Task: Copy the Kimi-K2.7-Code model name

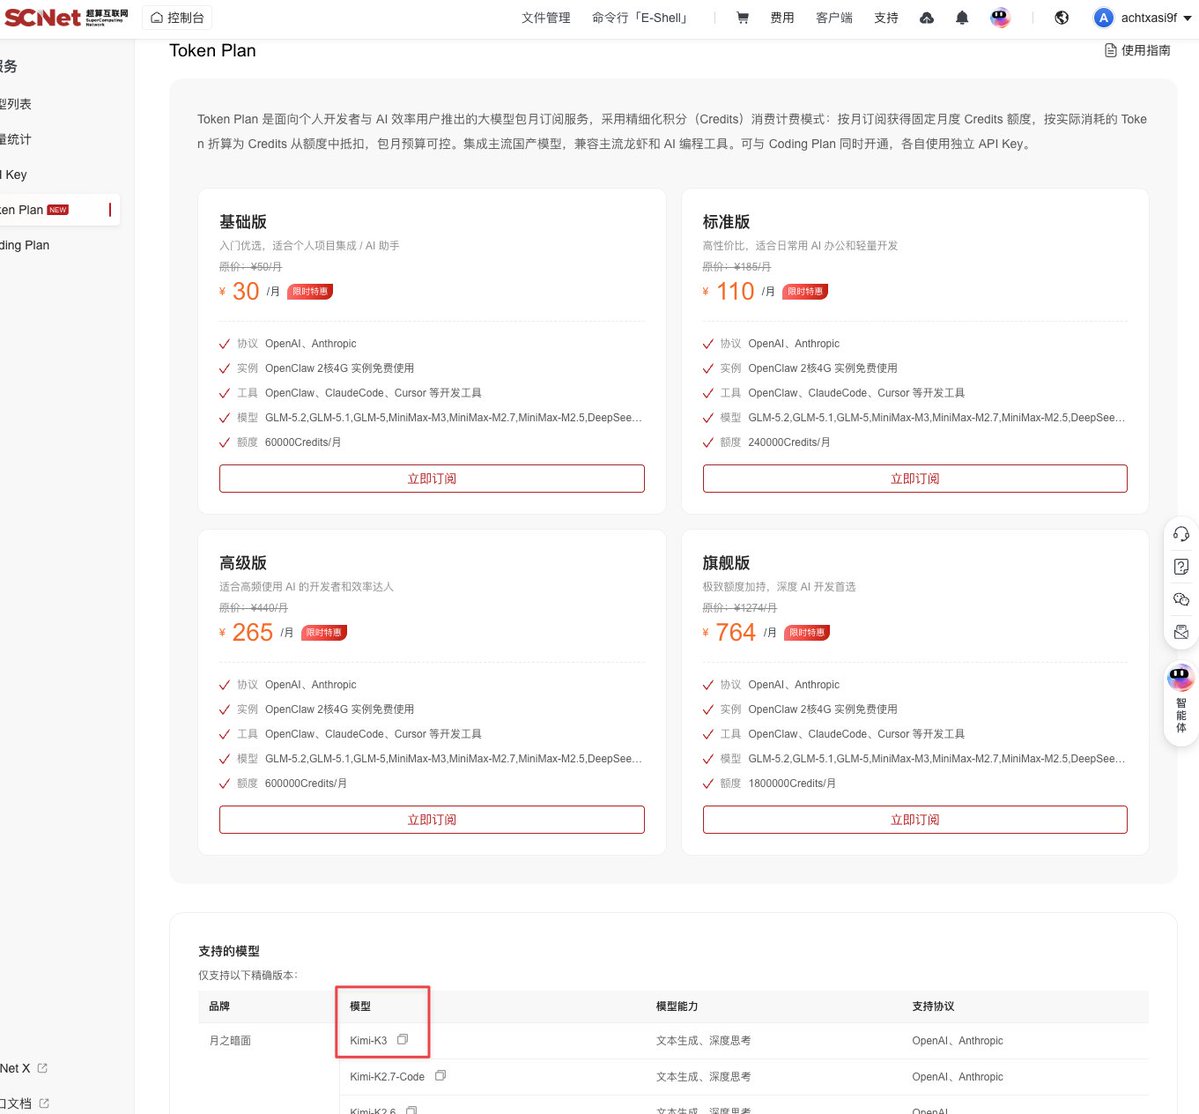Action: 440,1076
